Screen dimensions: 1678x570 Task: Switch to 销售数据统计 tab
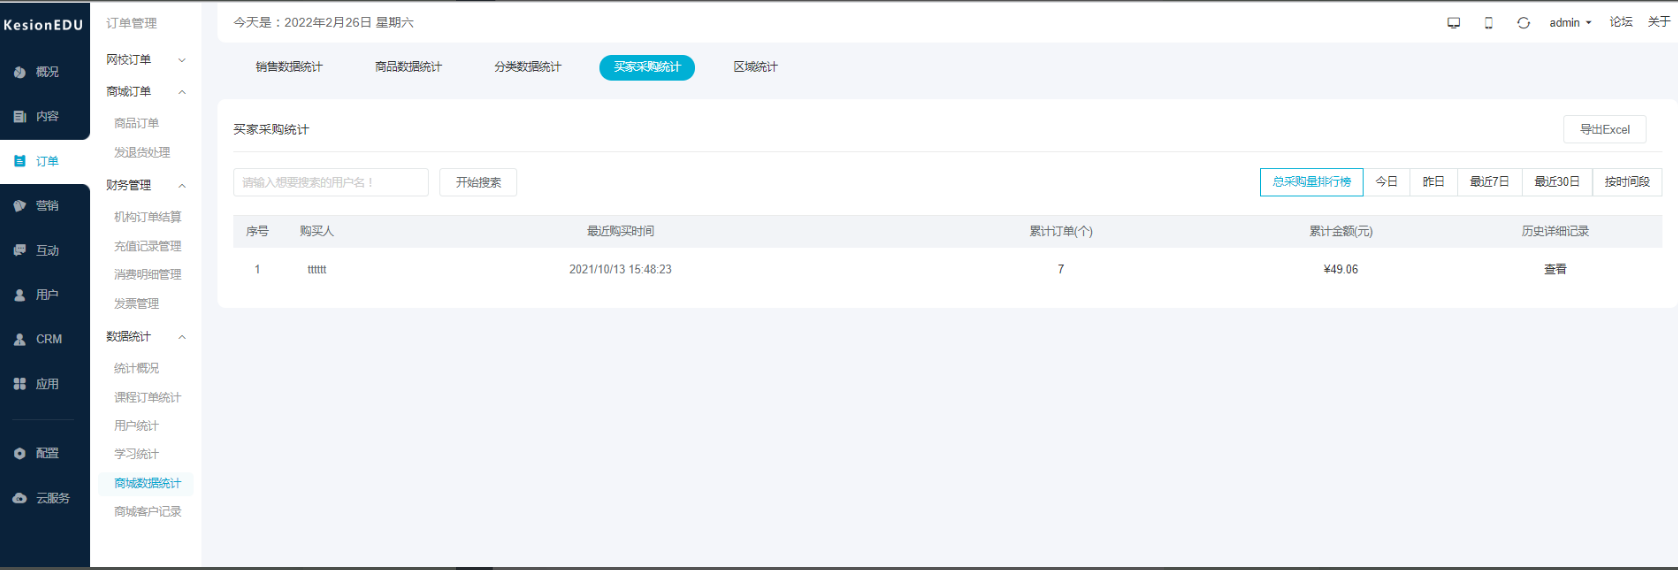pyautogui.click(x=289, y=67)
